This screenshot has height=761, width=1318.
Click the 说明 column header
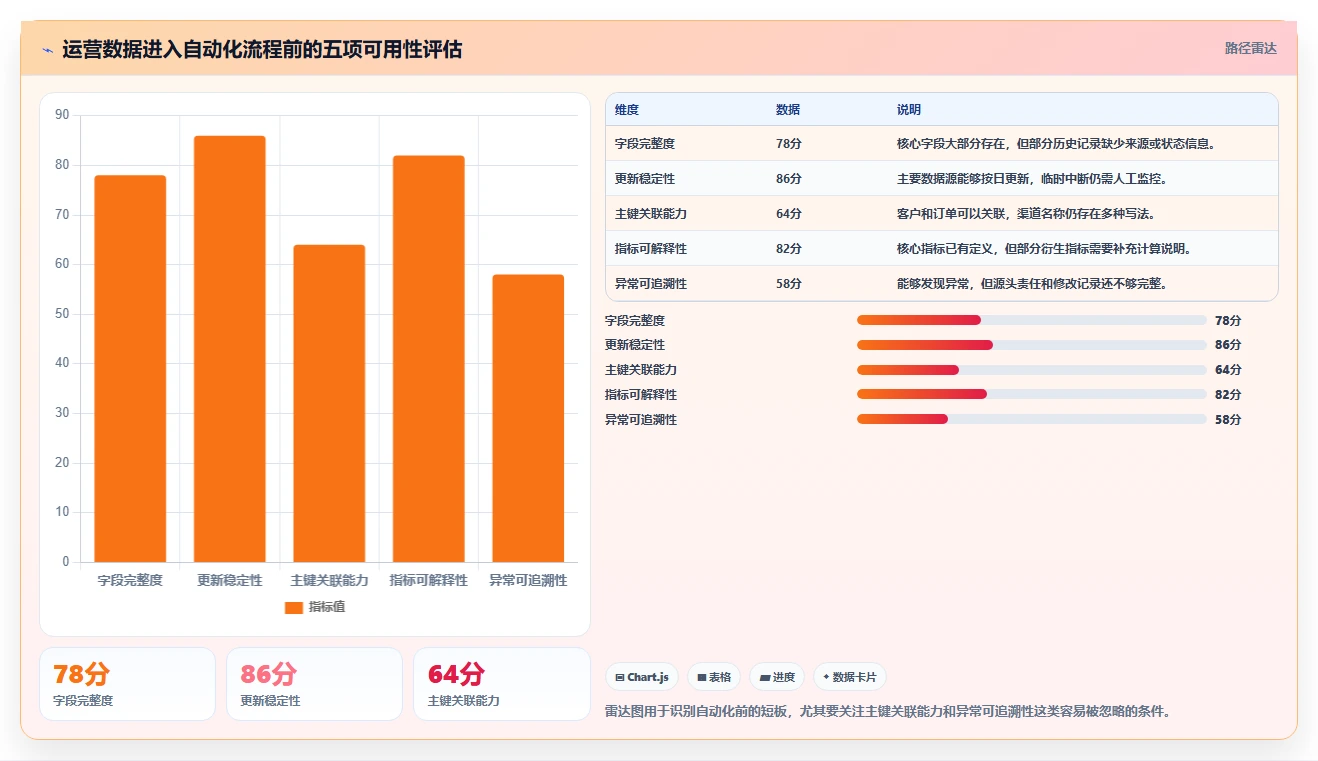909,110
